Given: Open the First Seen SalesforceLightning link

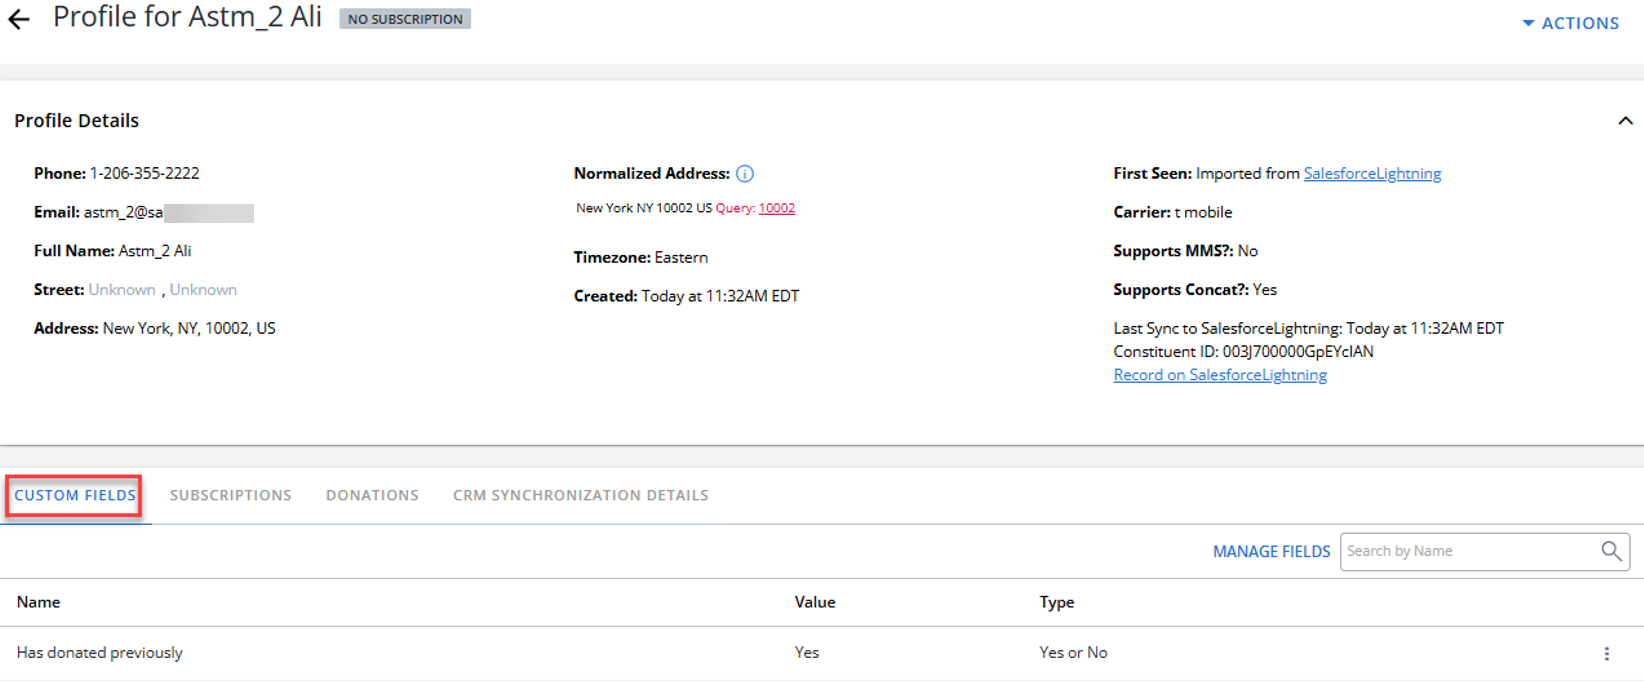Looking at the screenshot, I should [1372, 173].
